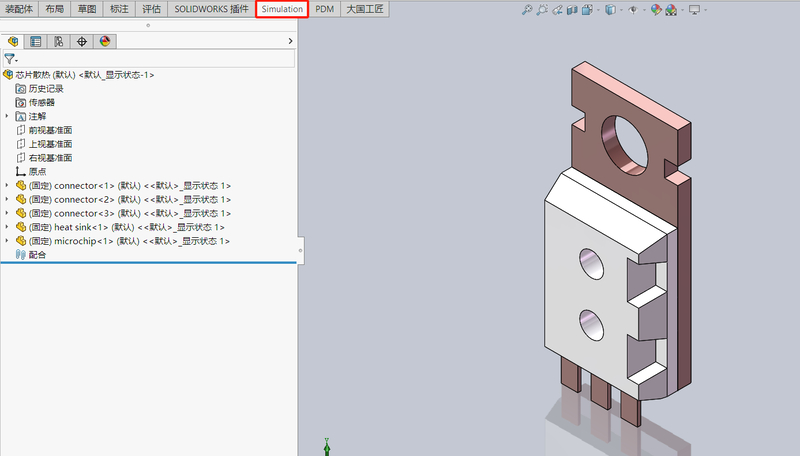Open the Hide/Show Items eye dropdown
This screenshot has width=800, height=456.
(633, 10)
